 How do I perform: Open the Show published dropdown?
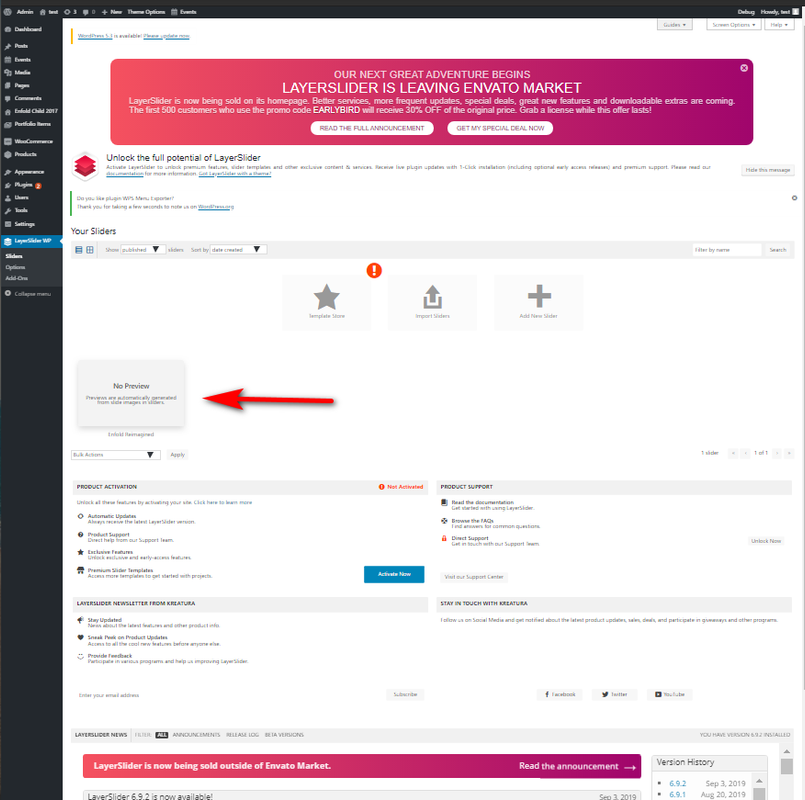tap(142, 250)
